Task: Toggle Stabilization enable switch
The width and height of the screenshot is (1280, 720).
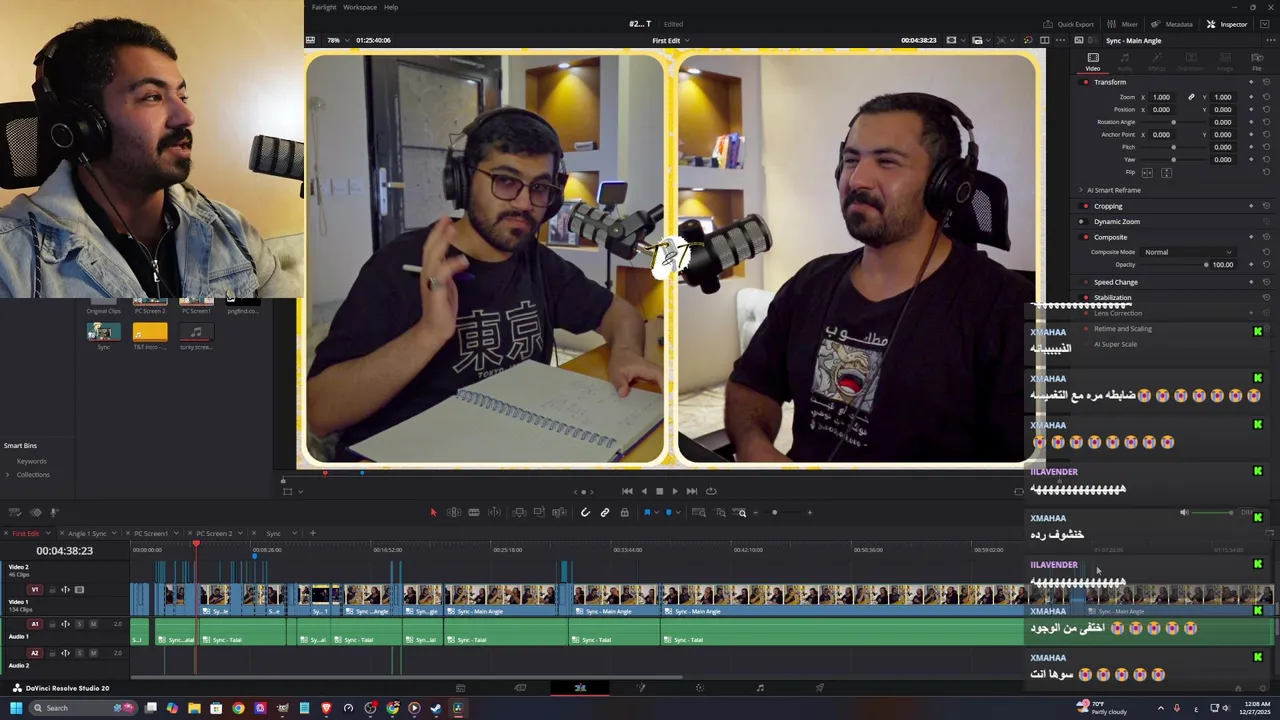Action: [1085, 297]
